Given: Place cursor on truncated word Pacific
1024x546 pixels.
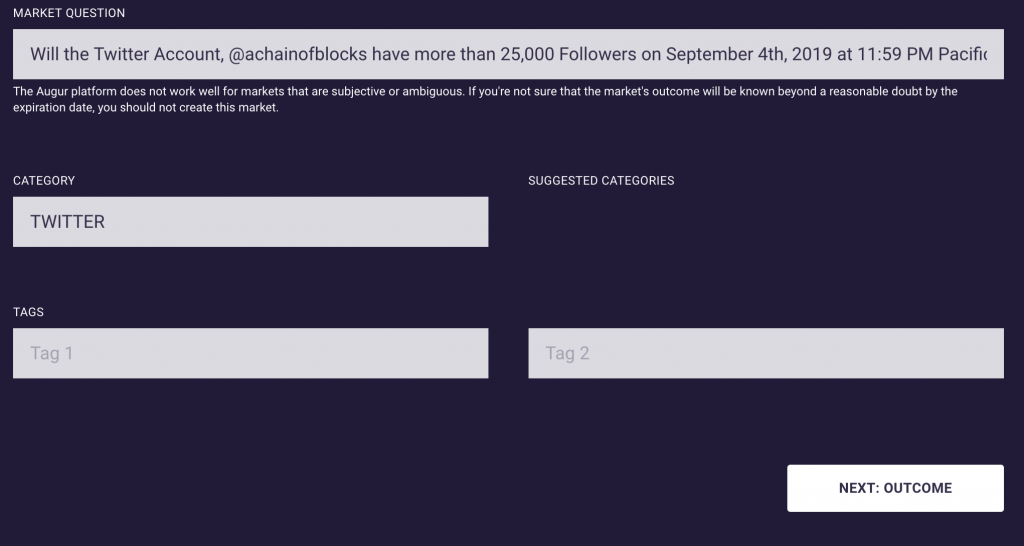Looking at the screenshot, I should [963, 54].
